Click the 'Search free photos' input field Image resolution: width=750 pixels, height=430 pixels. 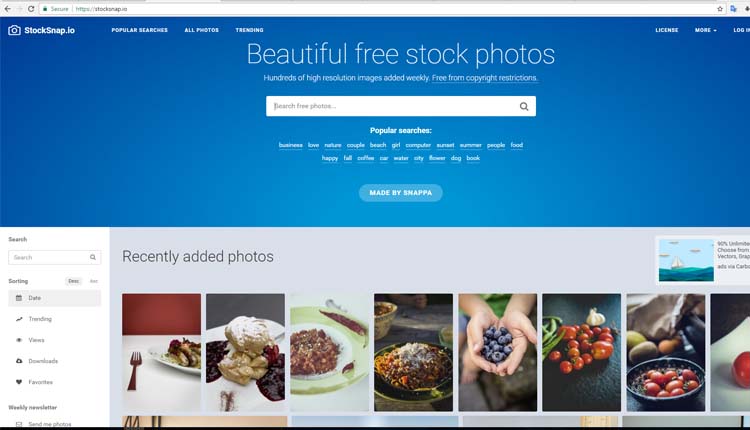point(392,106)
